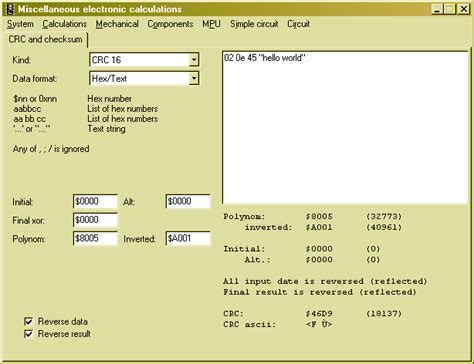Click the 'CRC ascii:' result value
Image resolution: width=474 pixels, height=364 pixels.
pyautogui.click(x=319, y=324)
